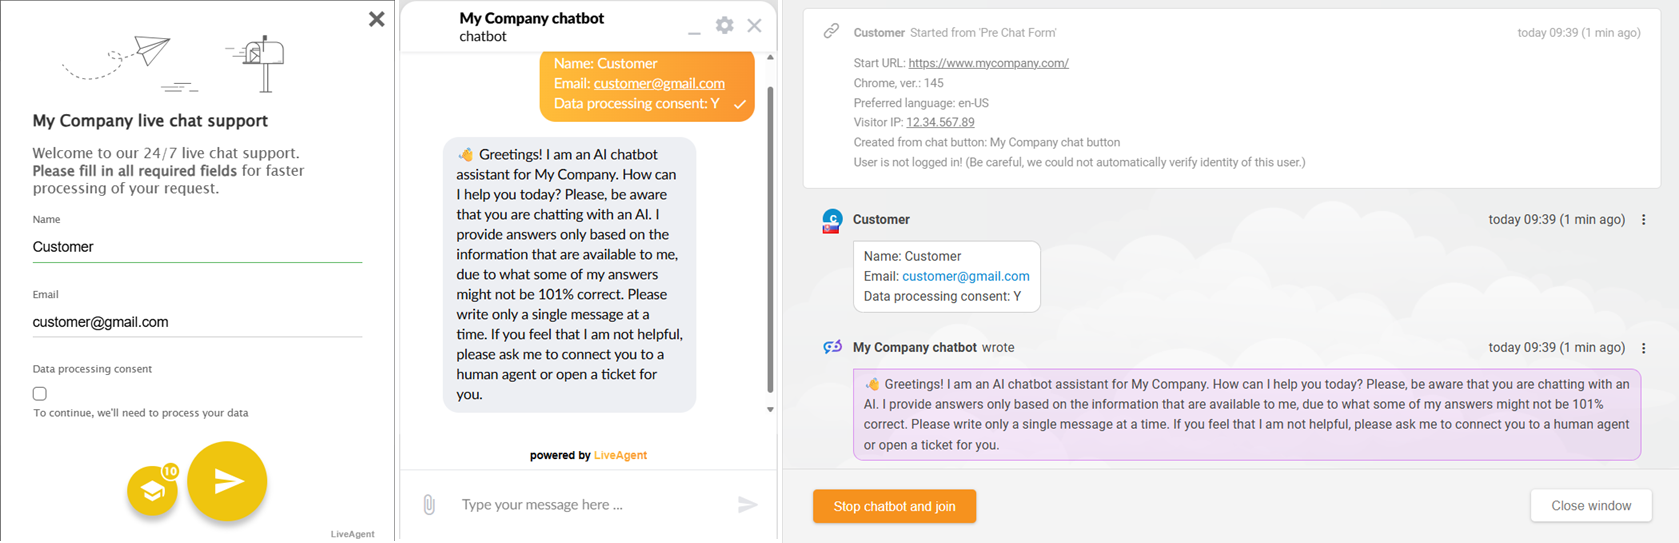Click the chatbot icon beside My Company chatbot

(x=832, y=347)
